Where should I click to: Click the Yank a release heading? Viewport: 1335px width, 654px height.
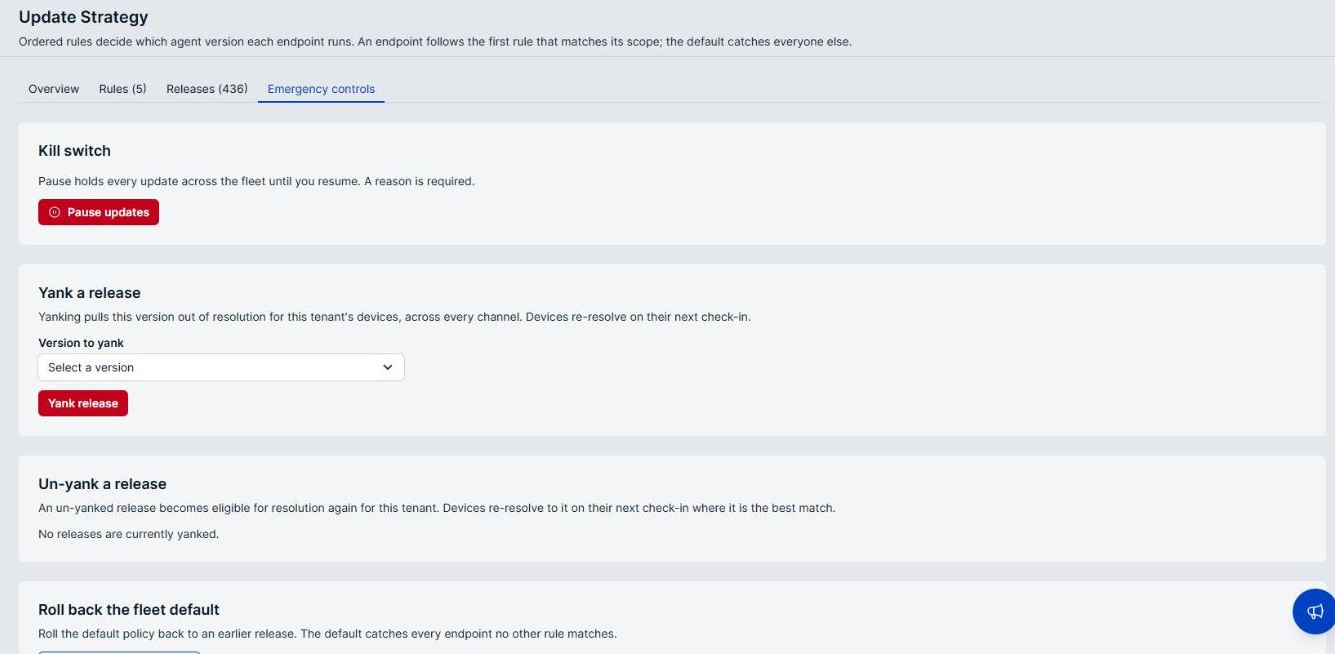[89, 293]
